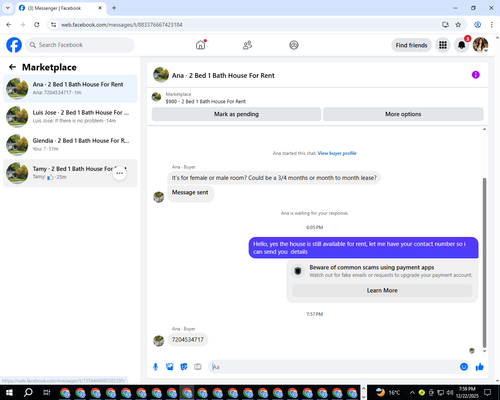Go back using the Marketplace back arrow
Image resolution: width=500 pixels, height=400 pixels.
tap(12, 67)
